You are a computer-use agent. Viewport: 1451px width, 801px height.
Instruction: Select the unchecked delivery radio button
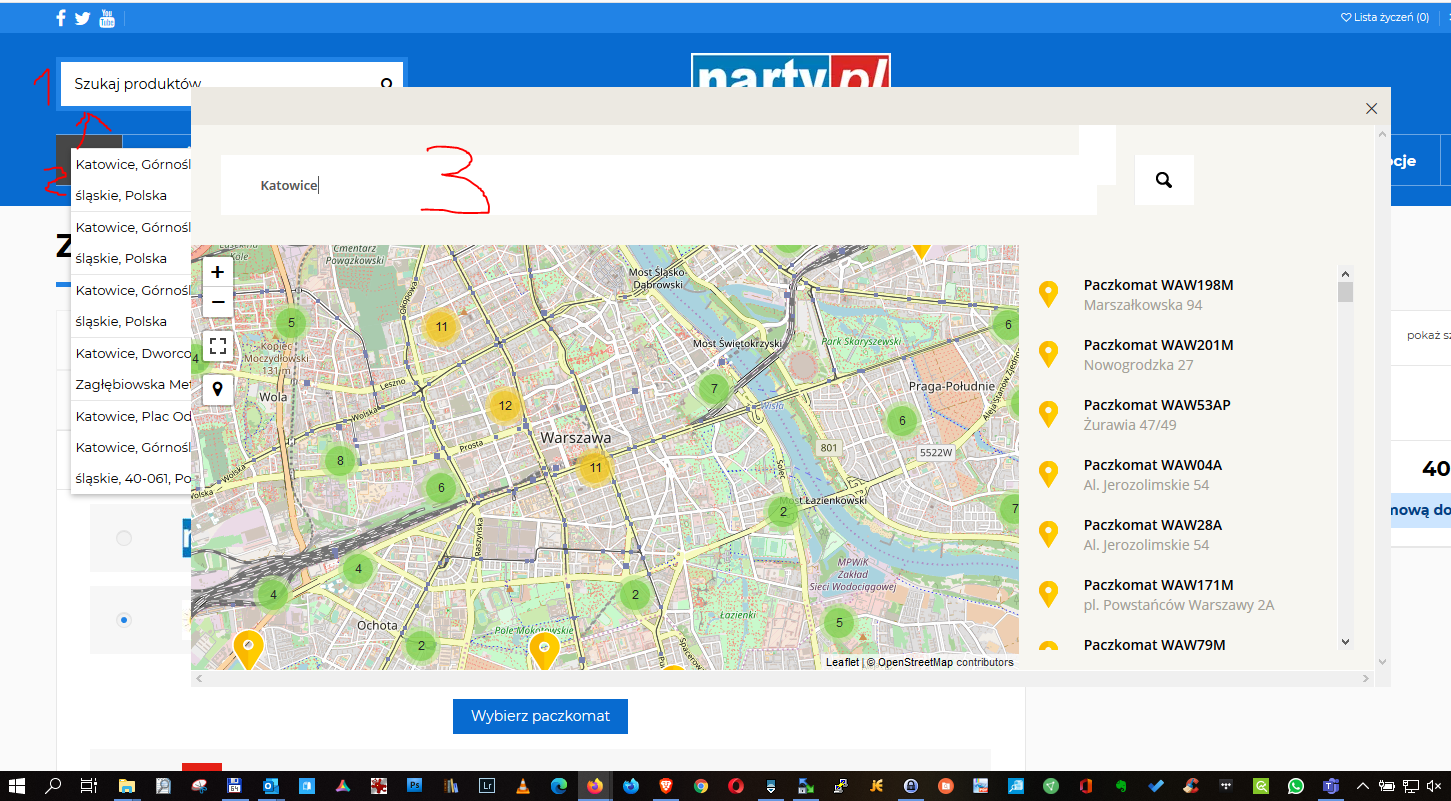(x=124, y=538)
